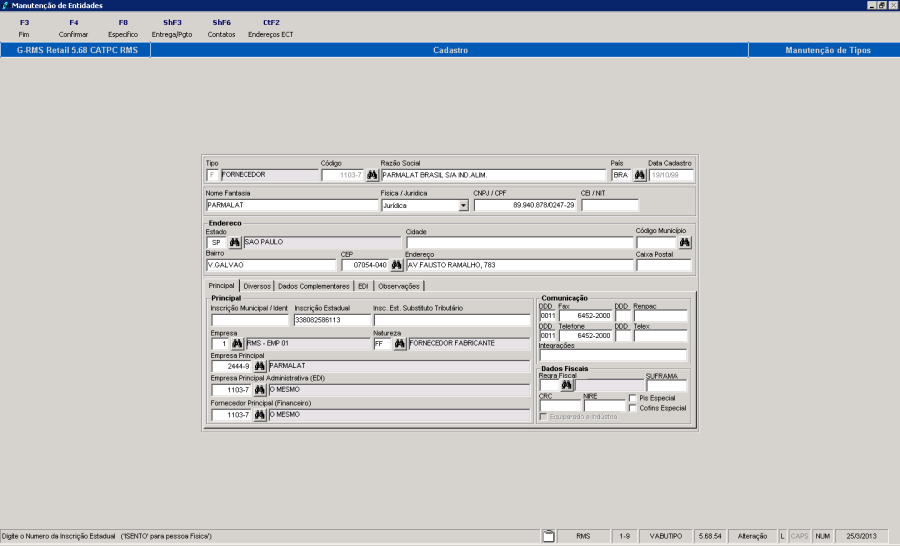Open CEP lookup binoculars next to 07054-040
Viewport: 900px width, 546px height.
point(396,265)
